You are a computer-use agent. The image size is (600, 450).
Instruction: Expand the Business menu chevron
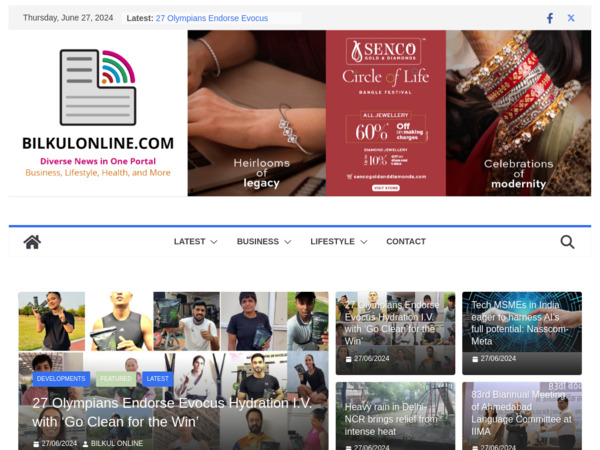(288, 242)
